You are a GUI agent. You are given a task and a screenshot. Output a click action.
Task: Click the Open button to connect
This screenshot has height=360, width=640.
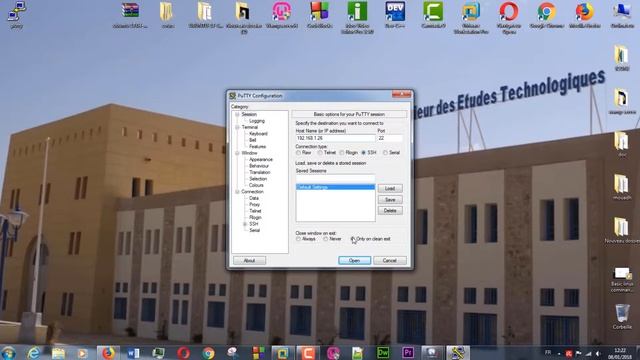pyautogui.click(x=354, y=260)
